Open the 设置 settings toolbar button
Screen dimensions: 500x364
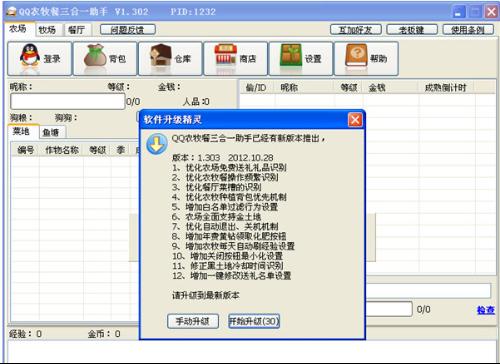click(301, 59)
